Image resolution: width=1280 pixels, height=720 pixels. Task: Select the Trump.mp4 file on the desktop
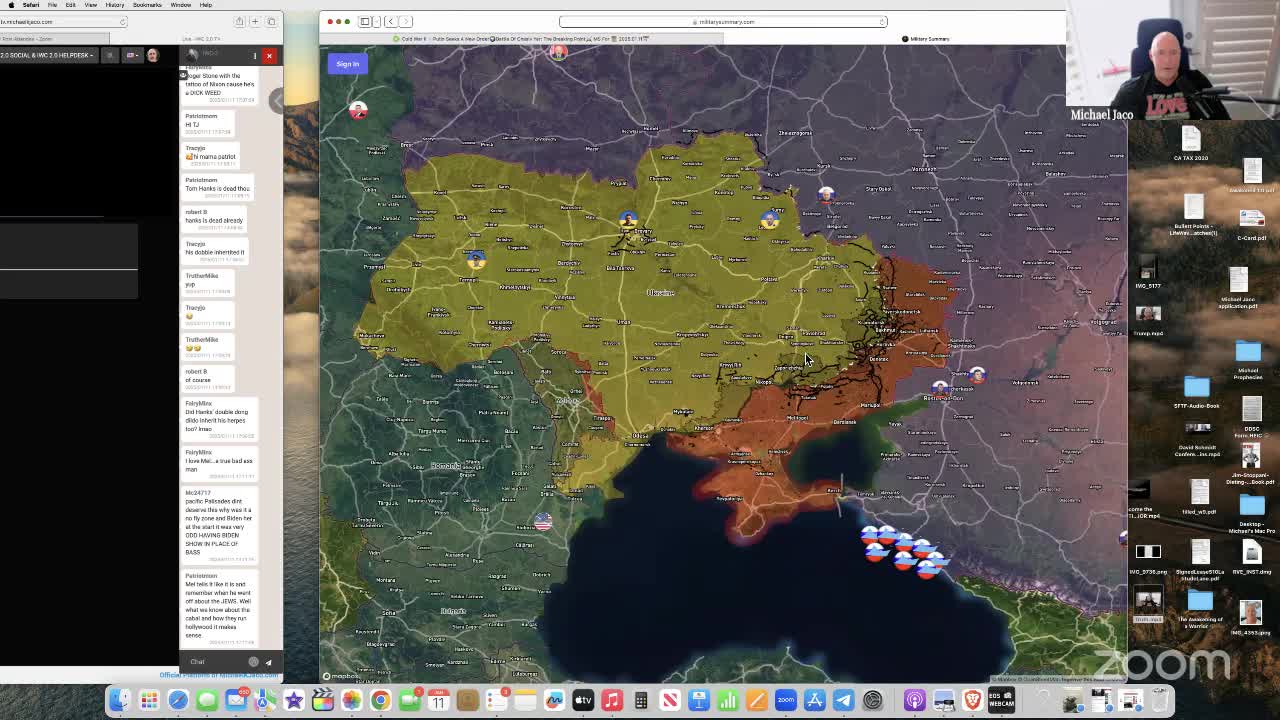tap(1148, 319)
